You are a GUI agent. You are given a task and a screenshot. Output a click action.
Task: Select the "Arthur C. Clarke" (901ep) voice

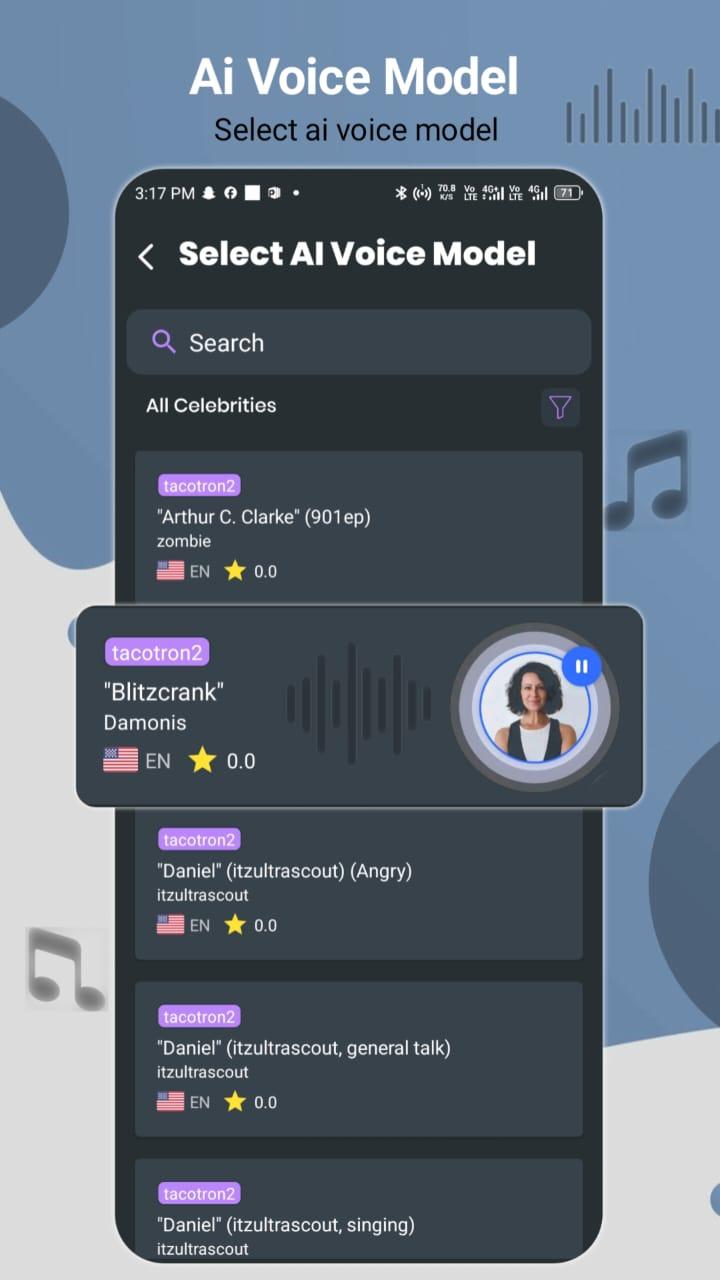tap(359, 527)
